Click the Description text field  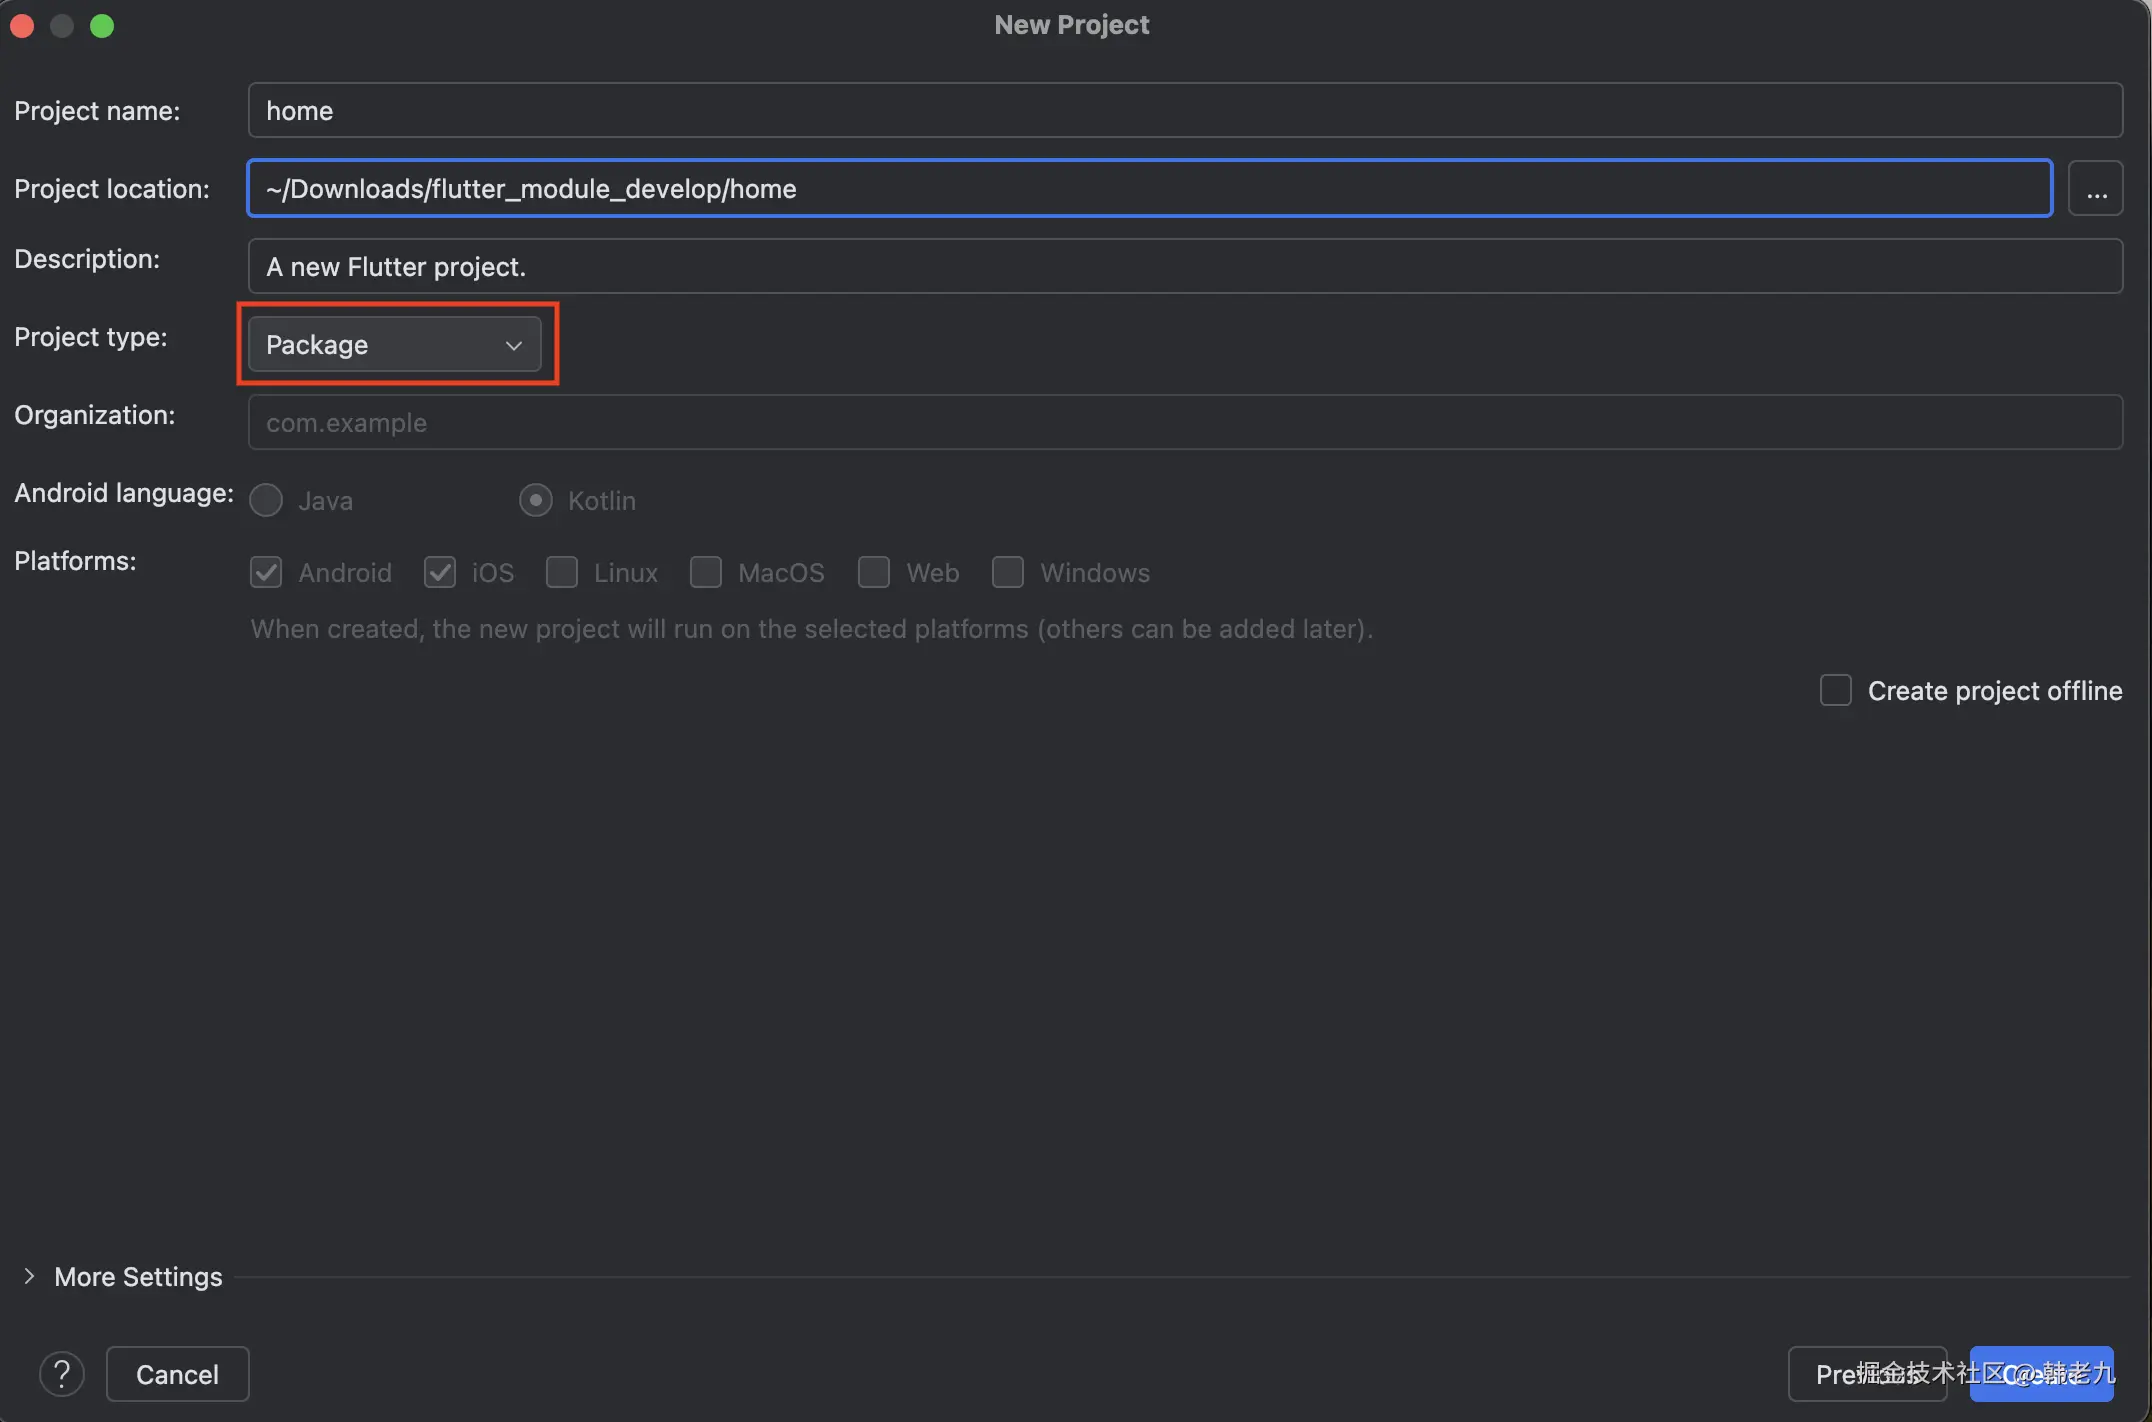tap(1184, 267)
